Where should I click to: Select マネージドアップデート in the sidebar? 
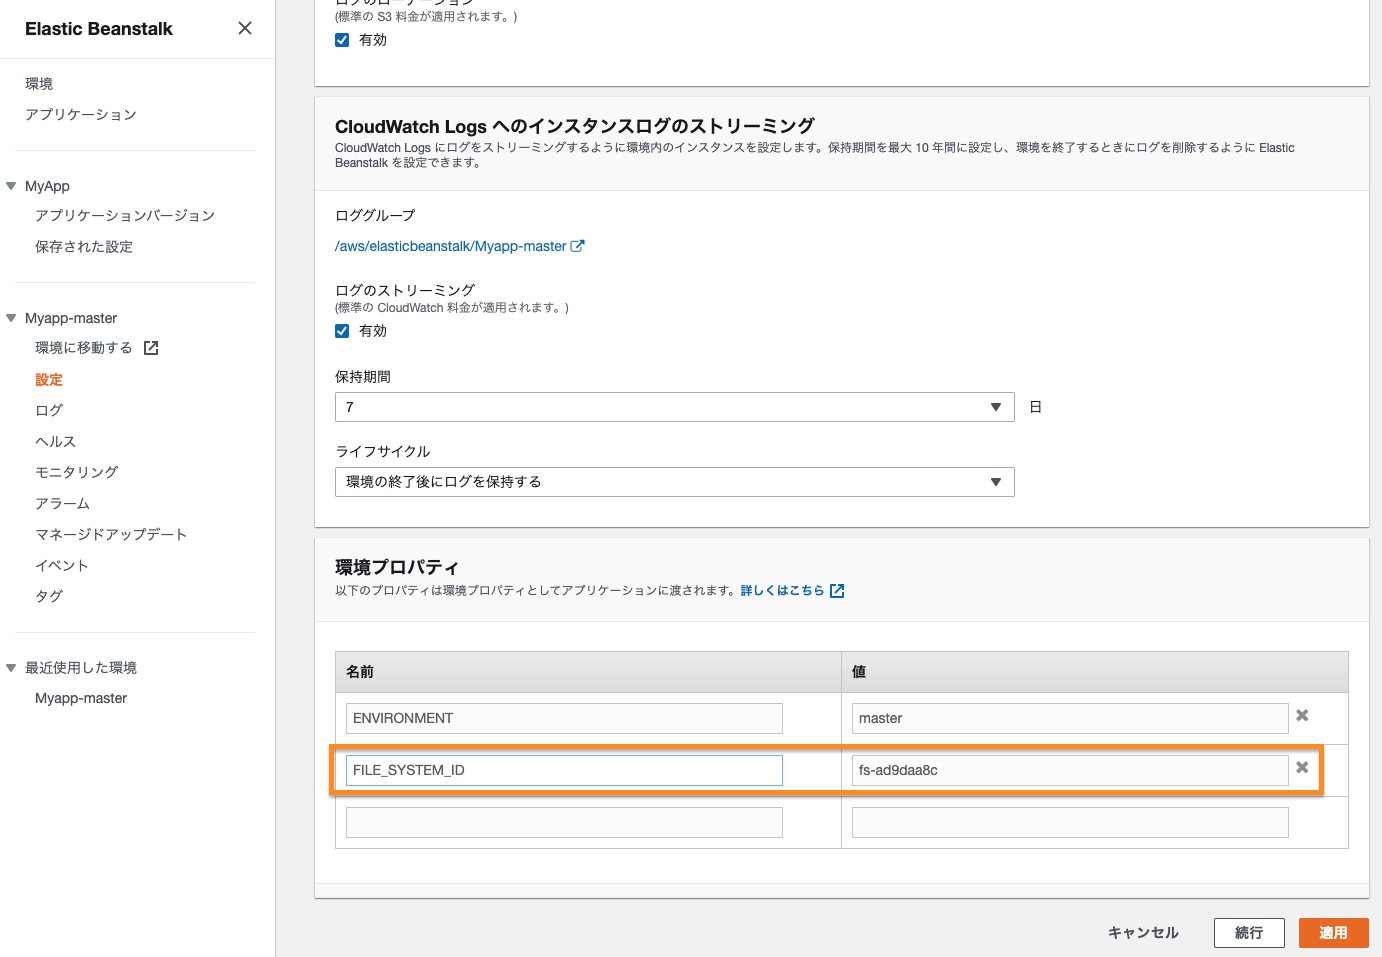(x=111, y=534)
